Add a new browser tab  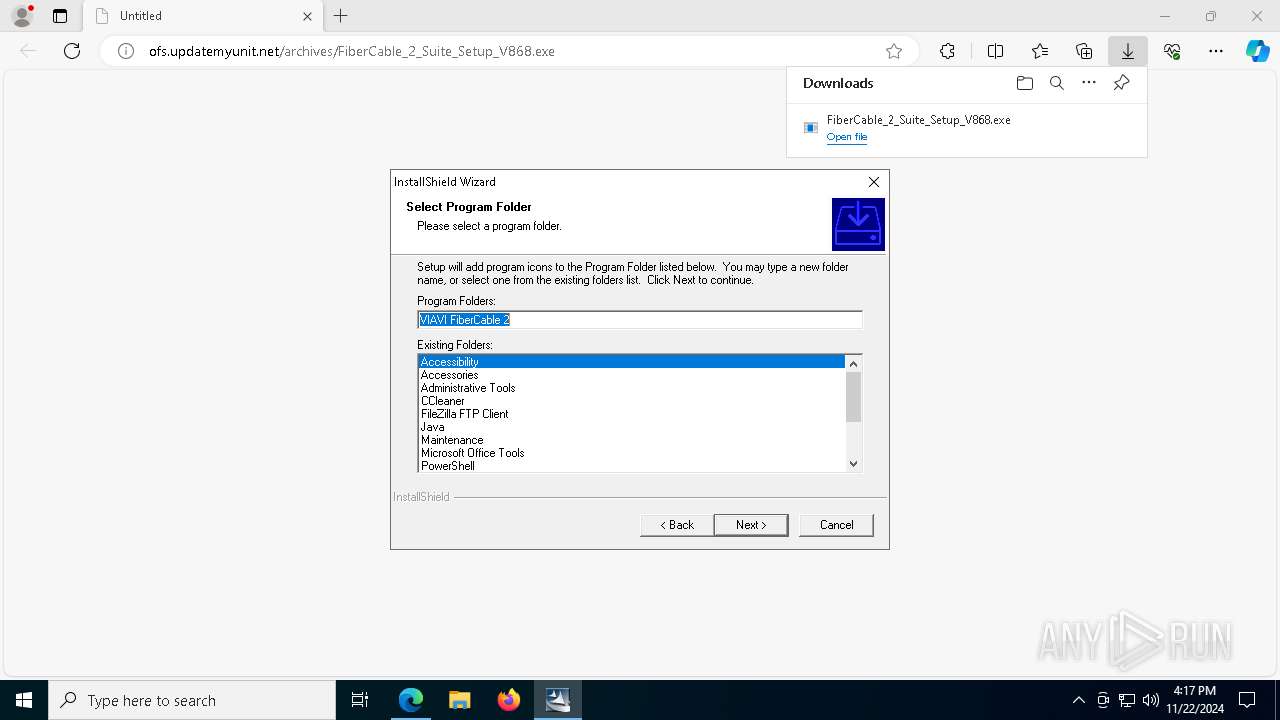(x=341, y=16)
